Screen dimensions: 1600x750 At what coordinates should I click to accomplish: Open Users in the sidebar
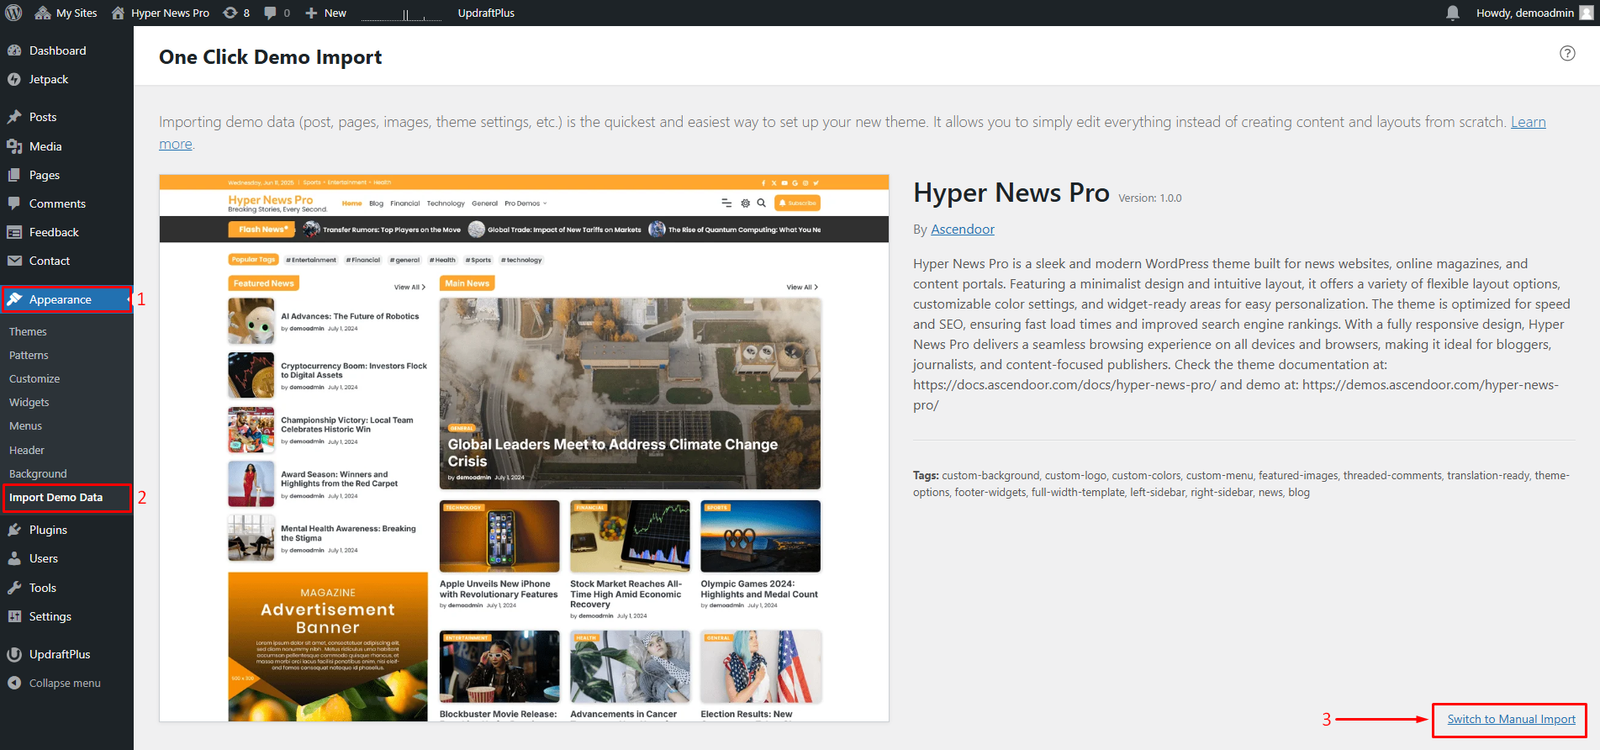point(43,559)
